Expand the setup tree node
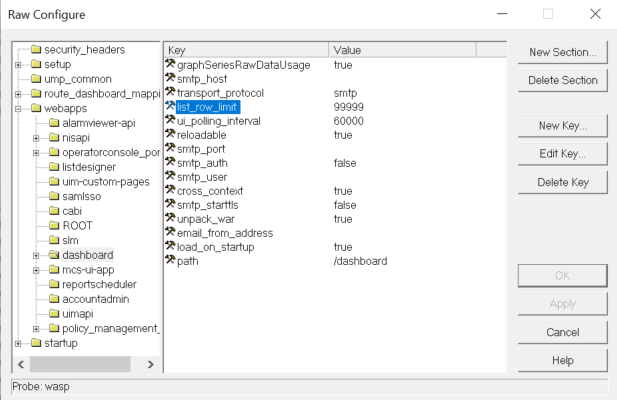The image size is (617, 400). [19, 65]
